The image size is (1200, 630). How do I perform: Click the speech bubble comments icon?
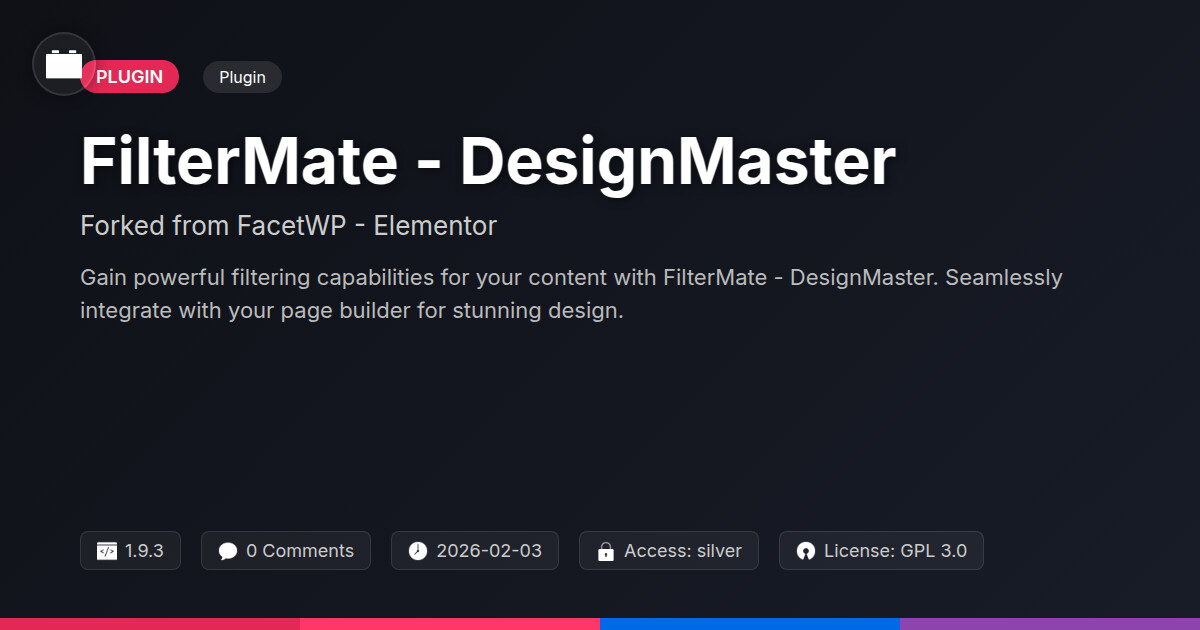pyautogui.click(x=228, y=551)
